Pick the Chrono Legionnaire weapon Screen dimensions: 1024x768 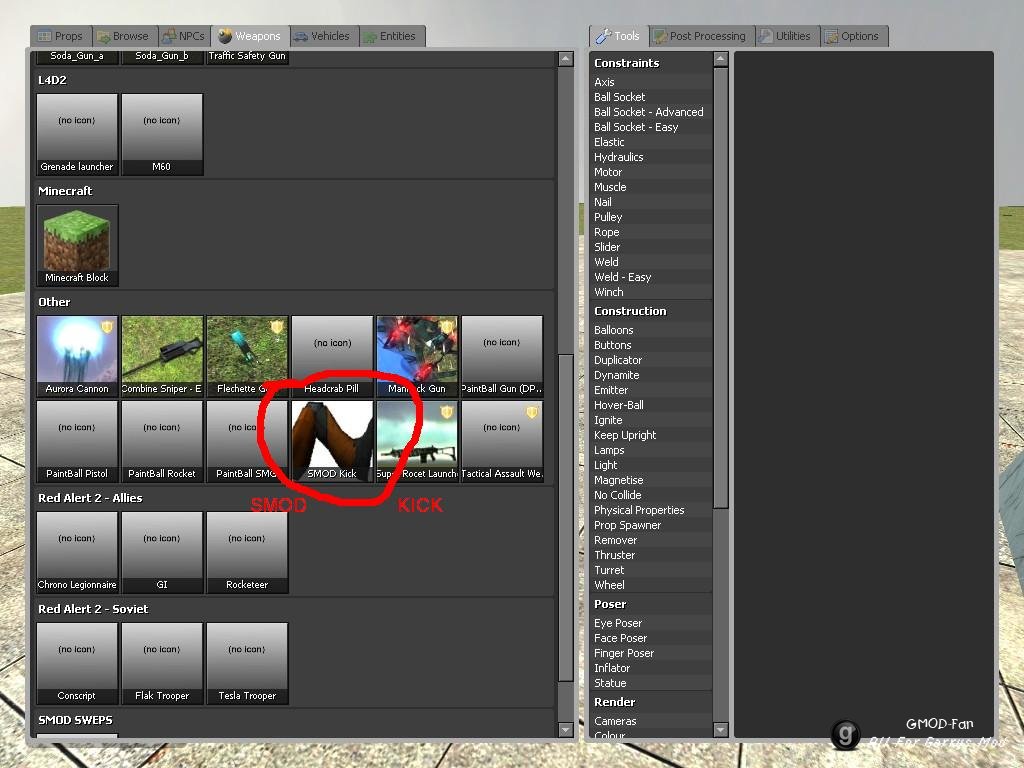(77, 552)
